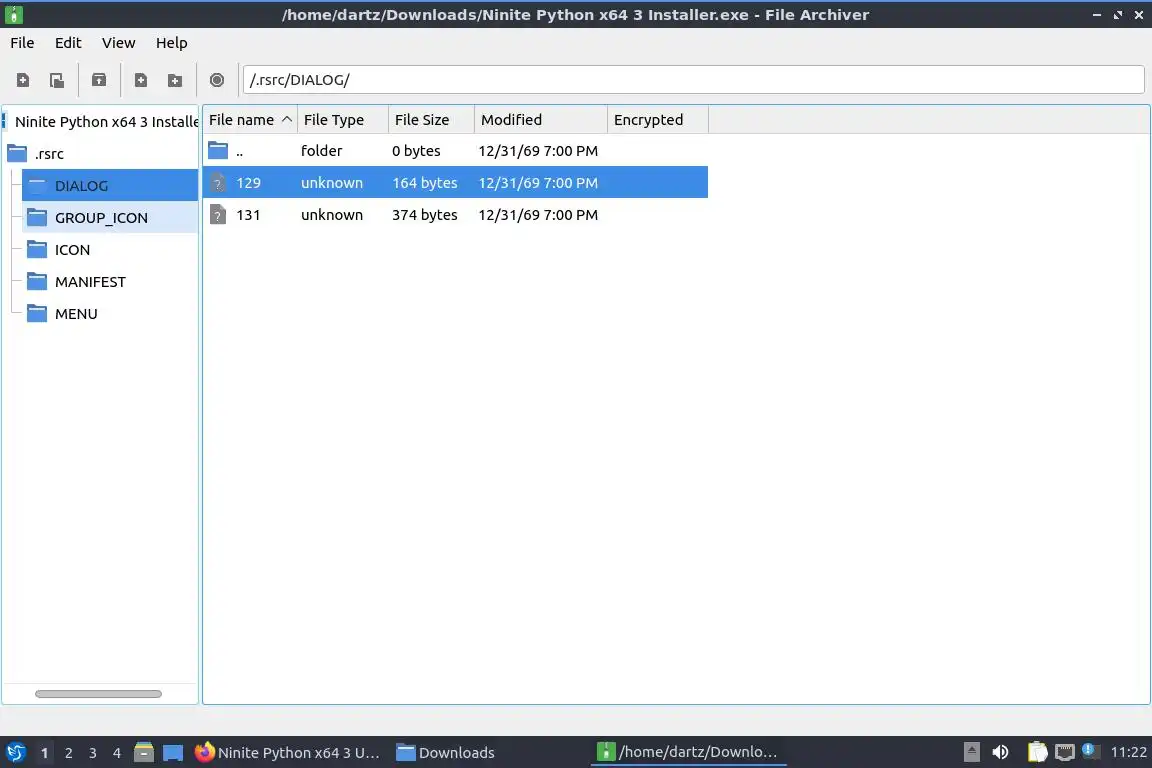The image size is (1152, 768).
Task: Switch to workspace 3 in the taskbar
Action: pyautogui.click(x=93, y=753)
